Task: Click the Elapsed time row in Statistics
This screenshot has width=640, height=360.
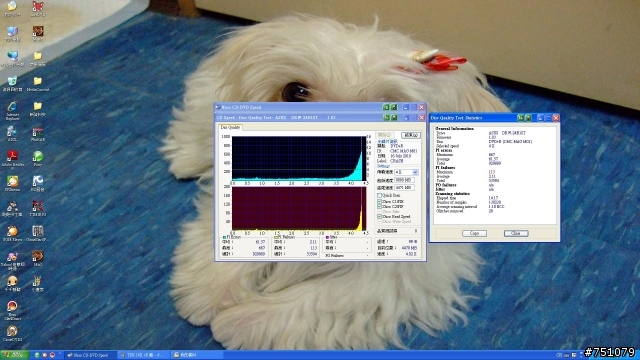Action: (467, 198)
